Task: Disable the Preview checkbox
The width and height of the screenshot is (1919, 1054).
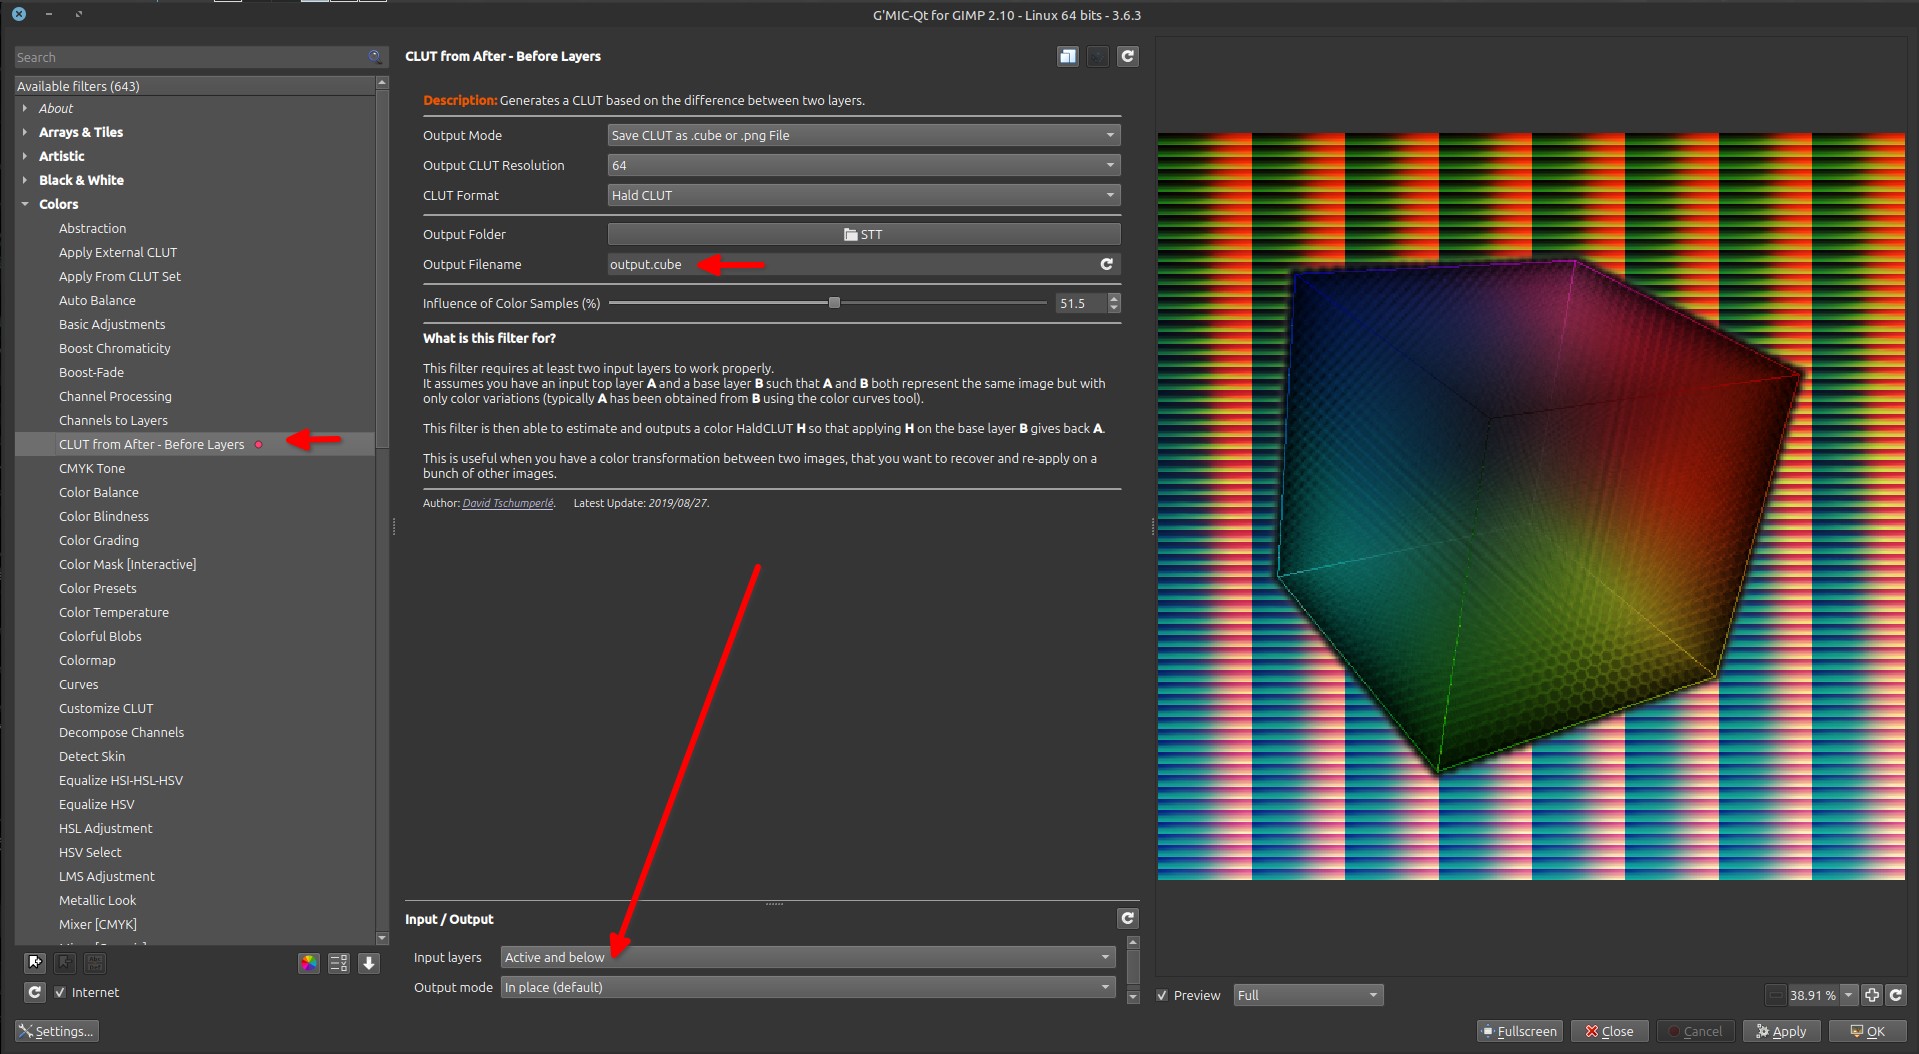Action: 1162,996
